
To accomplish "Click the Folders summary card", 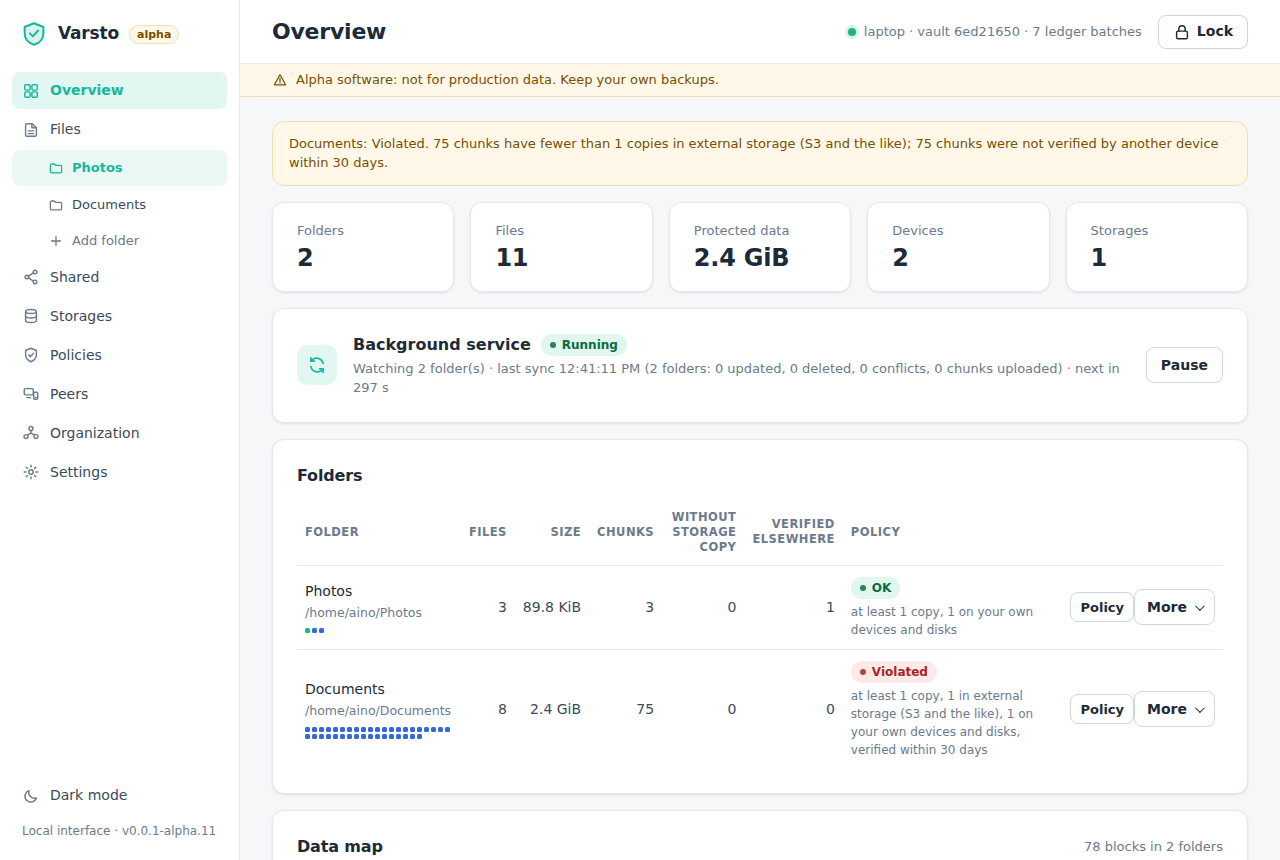I will tap(363, 247).
